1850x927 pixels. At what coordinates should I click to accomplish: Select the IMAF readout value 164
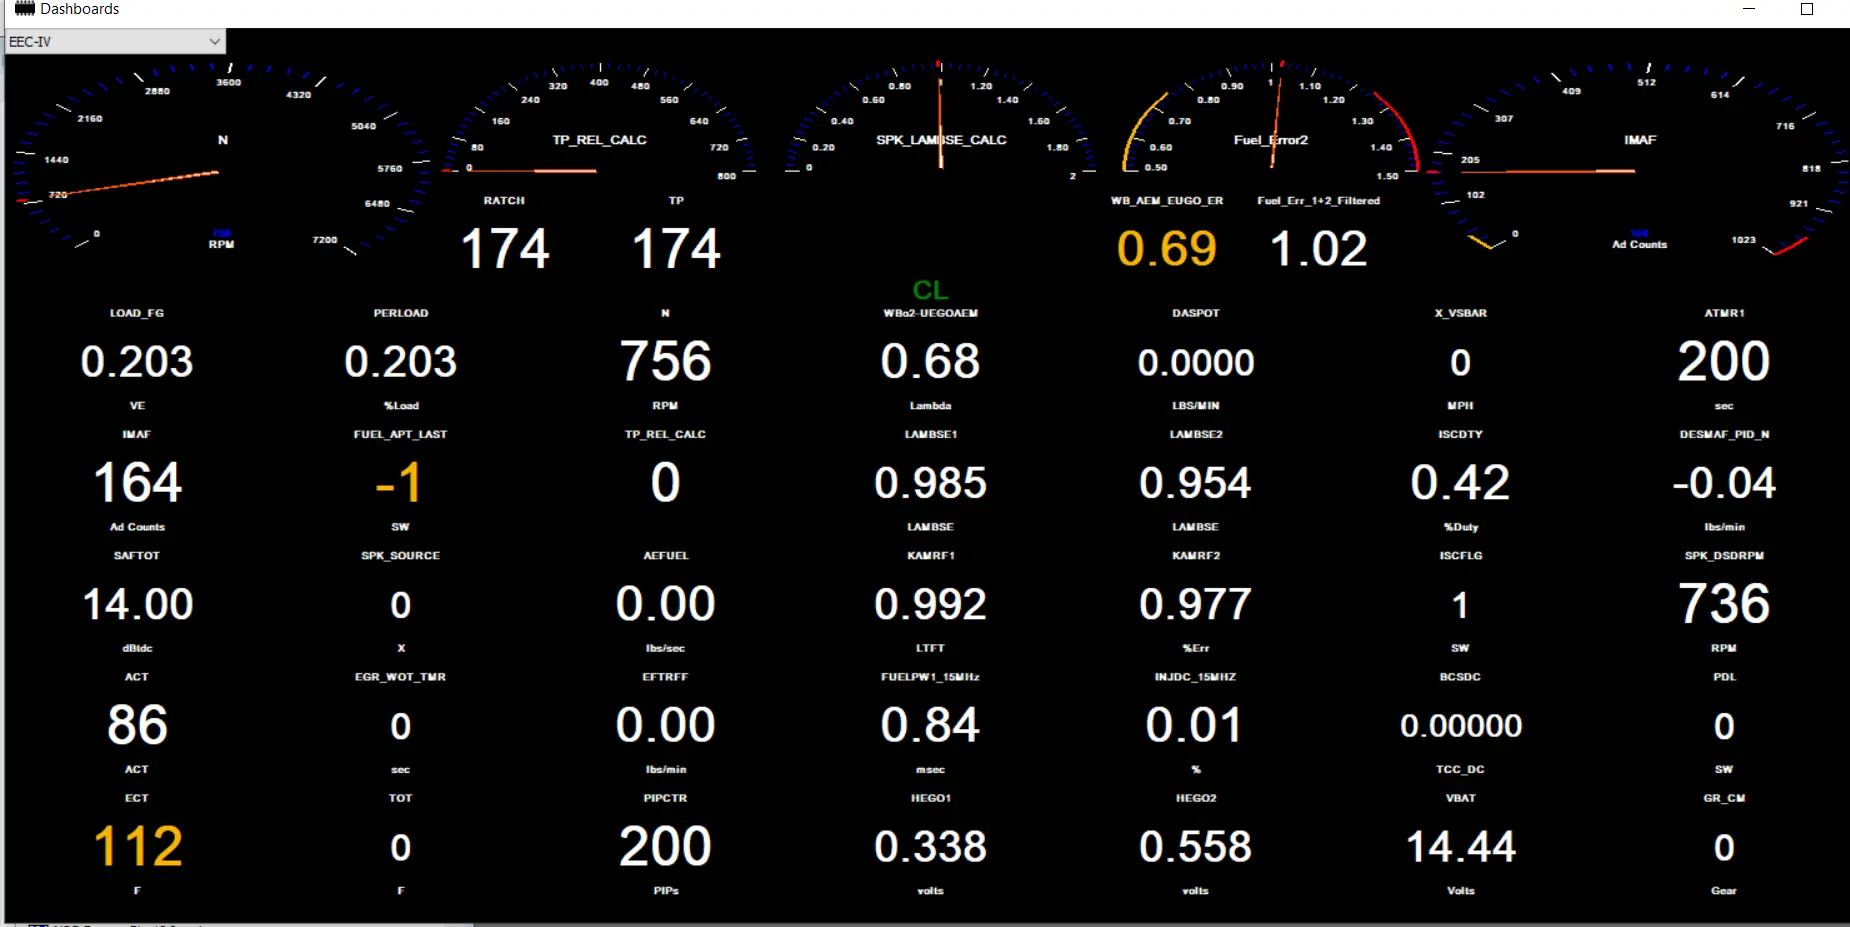(137, 483)
